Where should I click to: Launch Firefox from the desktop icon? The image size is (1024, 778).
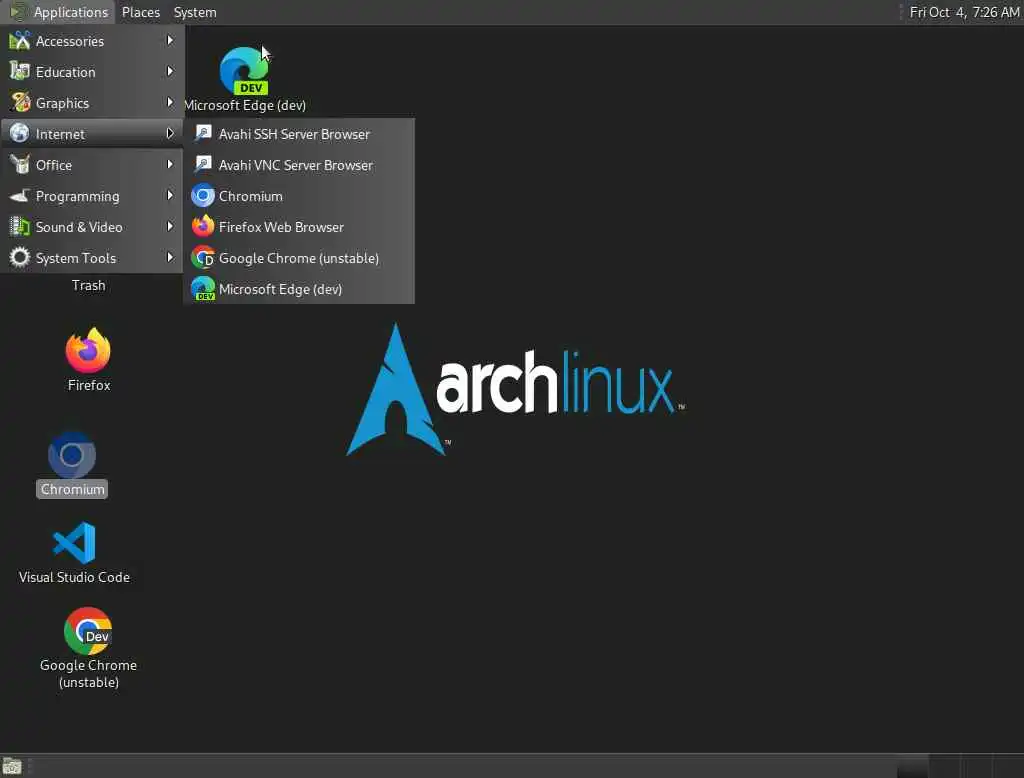coord(88,350)
